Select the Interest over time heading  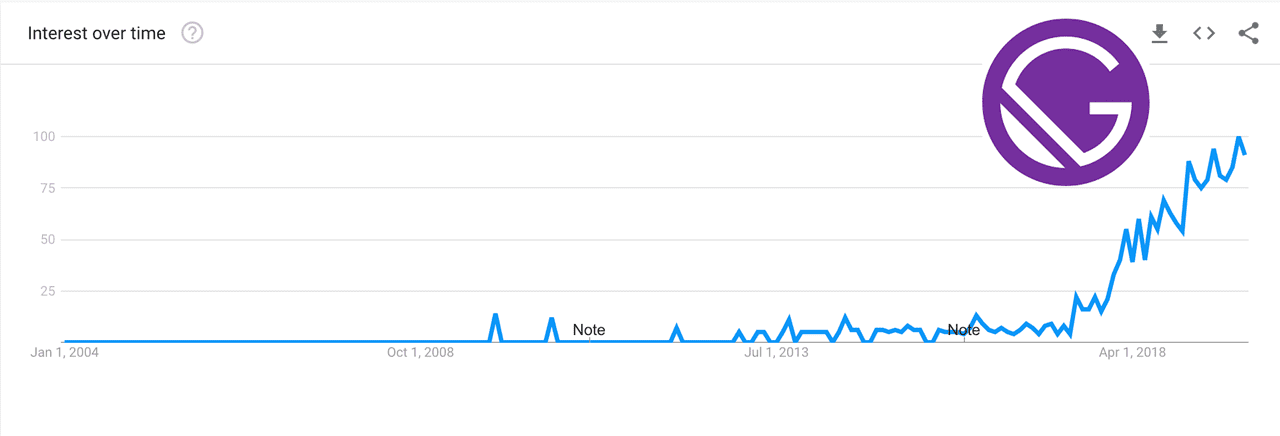(x=96, y=33)
